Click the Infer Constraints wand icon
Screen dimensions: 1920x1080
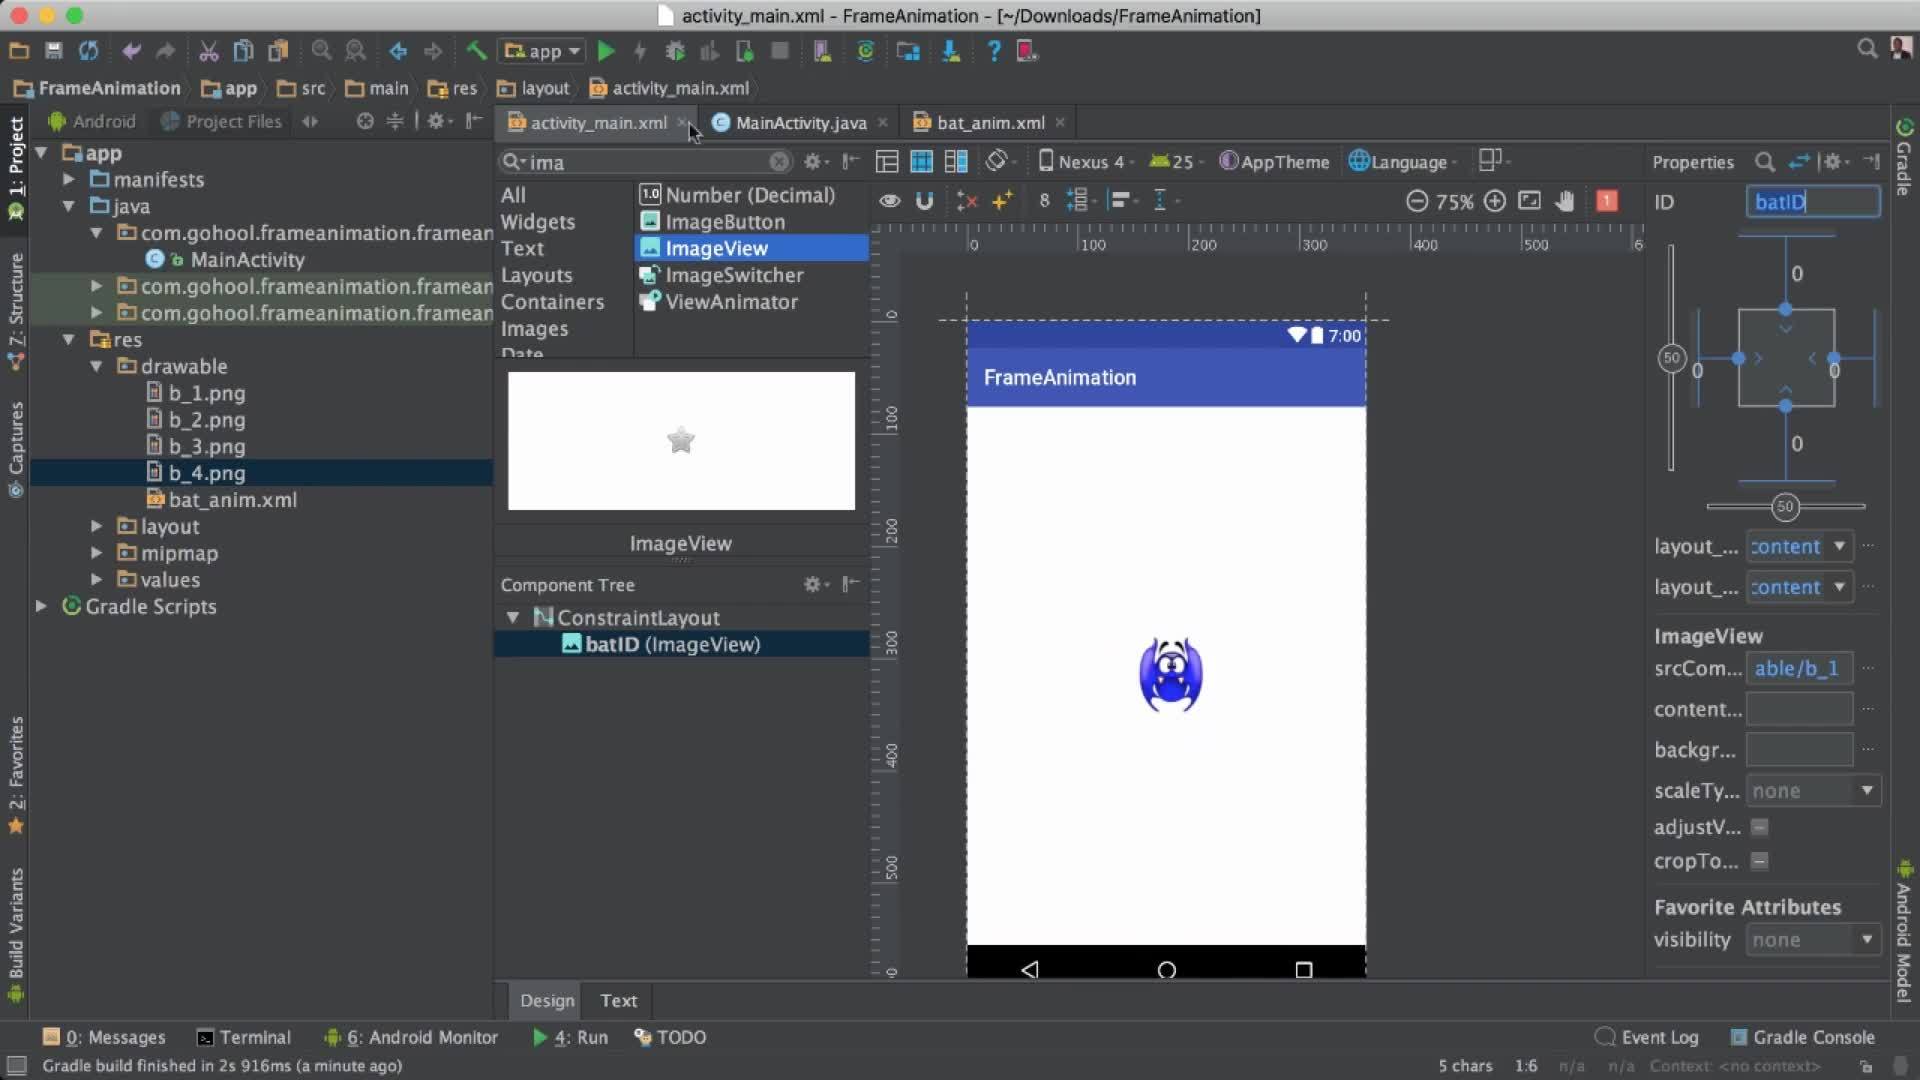click(x=1002, y=201)
